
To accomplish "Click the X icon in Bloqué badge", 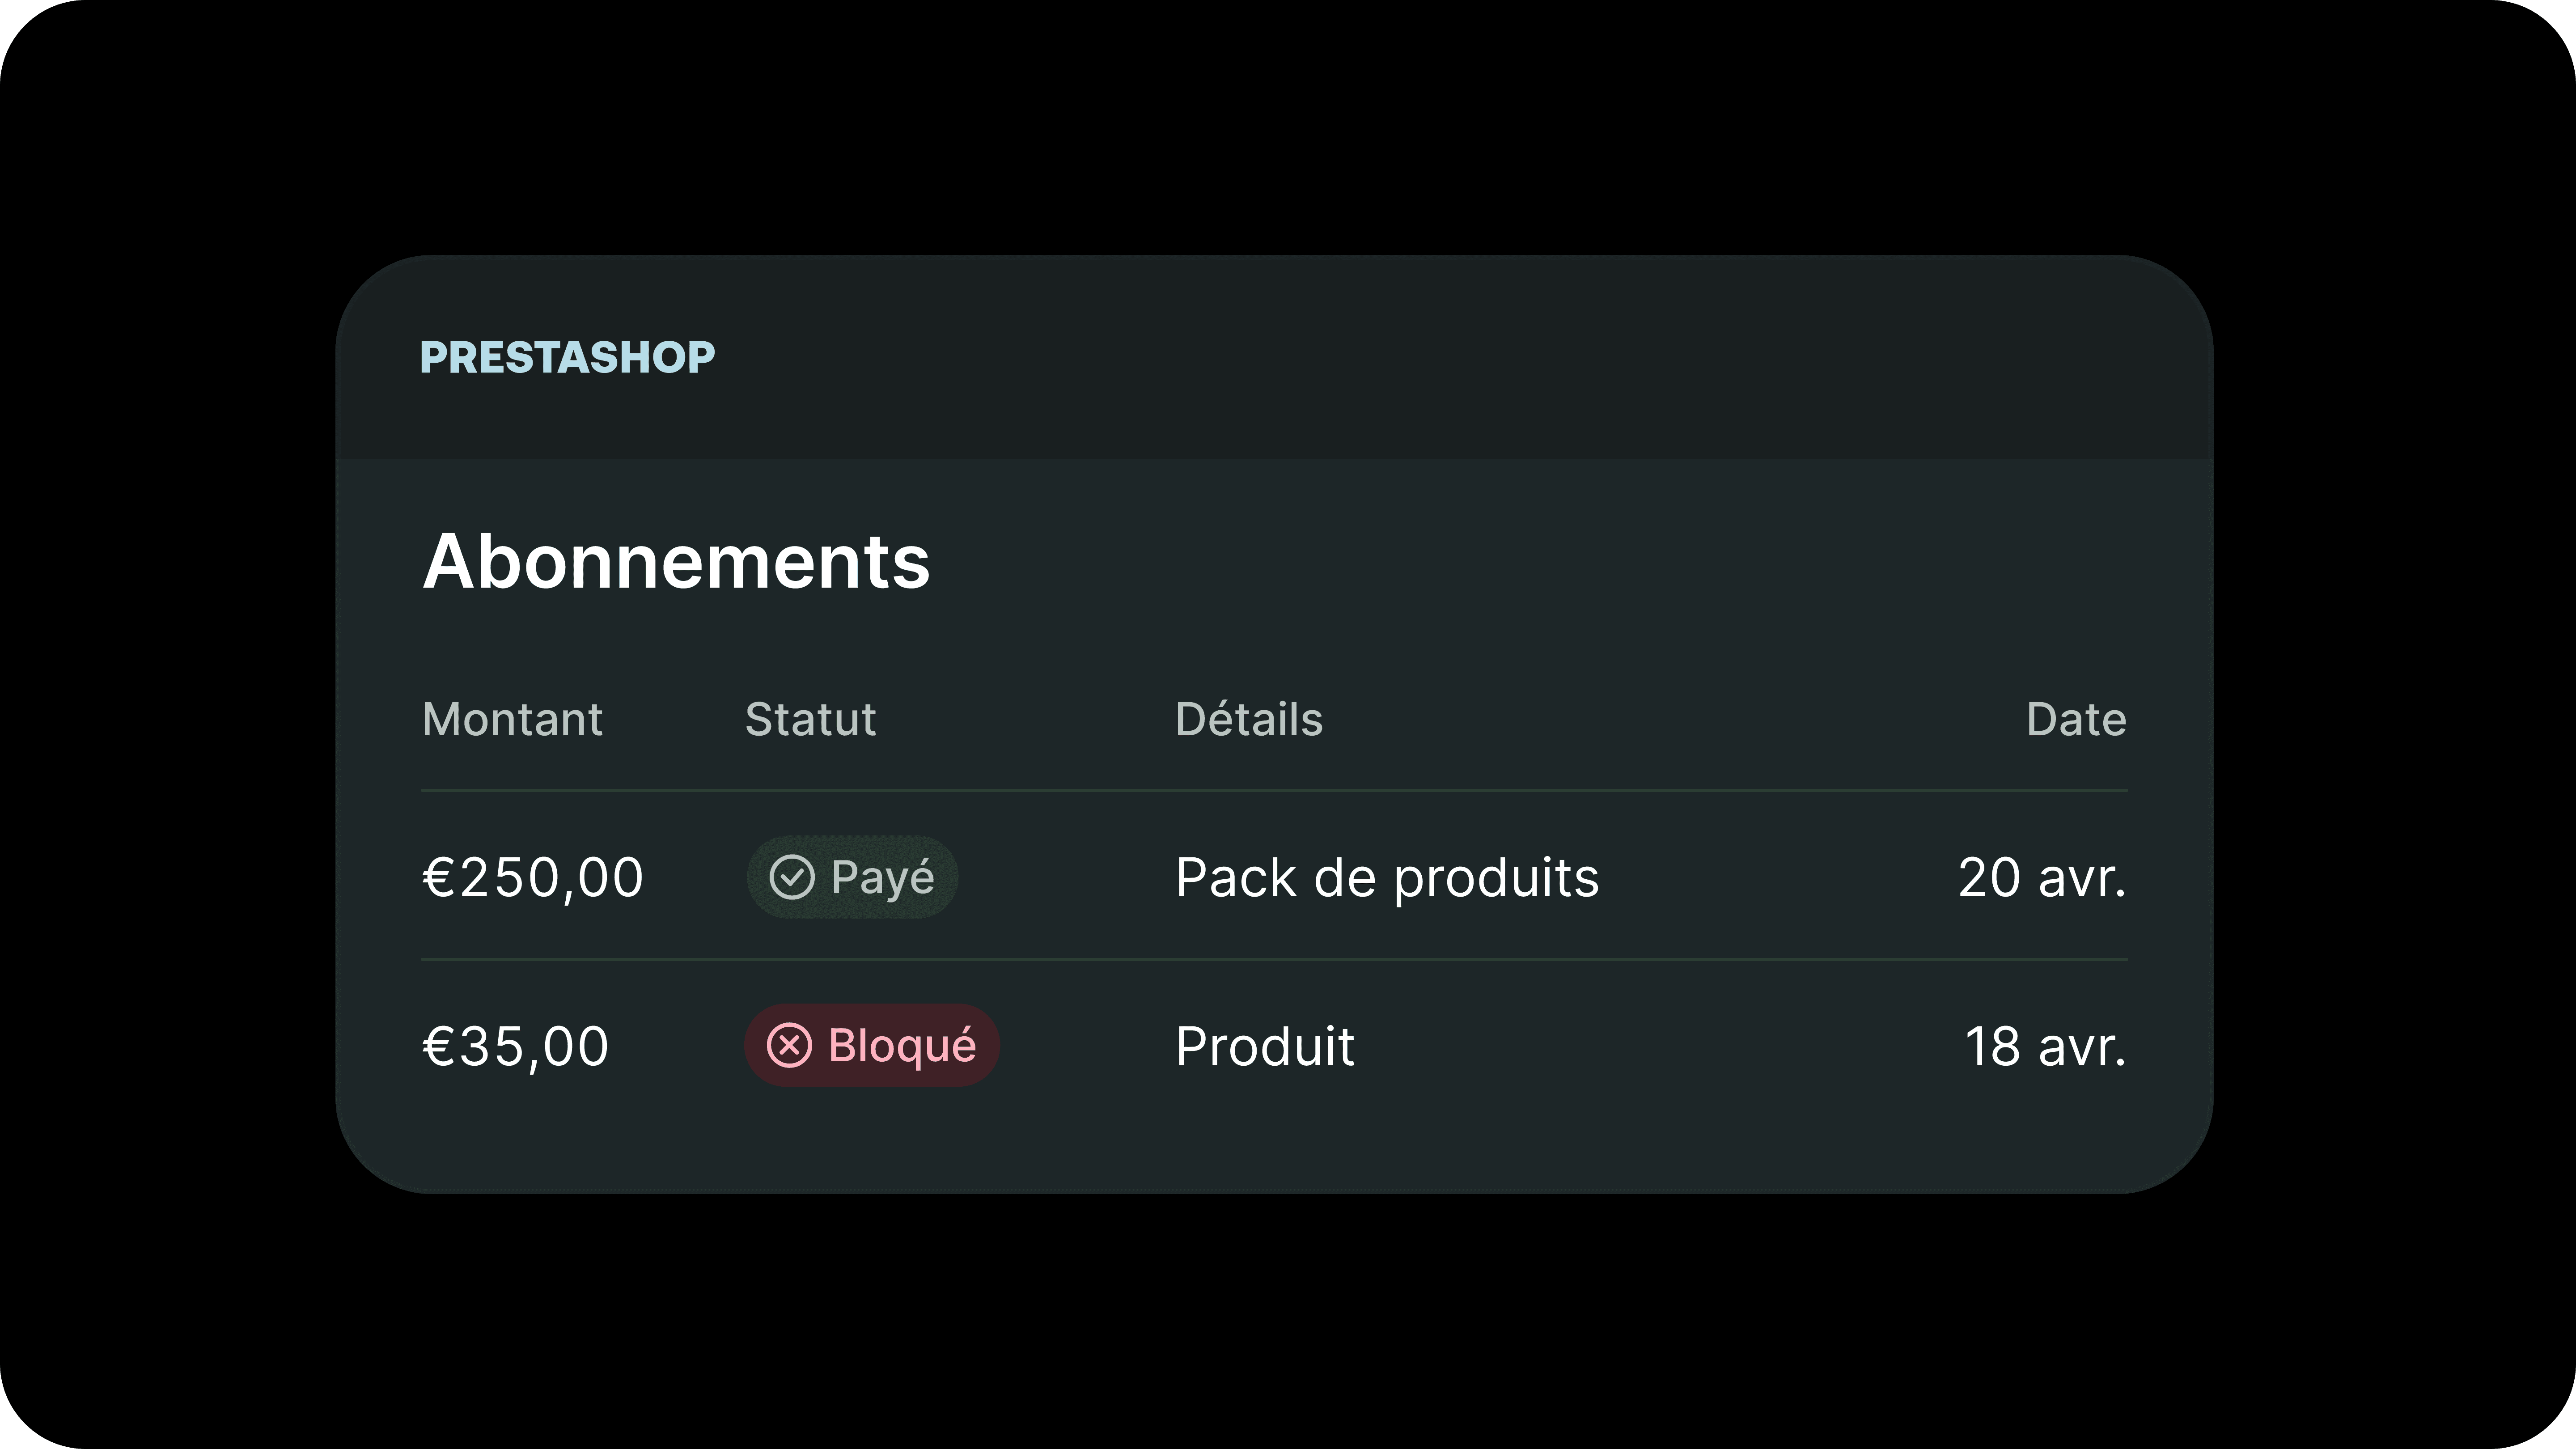I will pyautogui.click(x=789, y=1046).
